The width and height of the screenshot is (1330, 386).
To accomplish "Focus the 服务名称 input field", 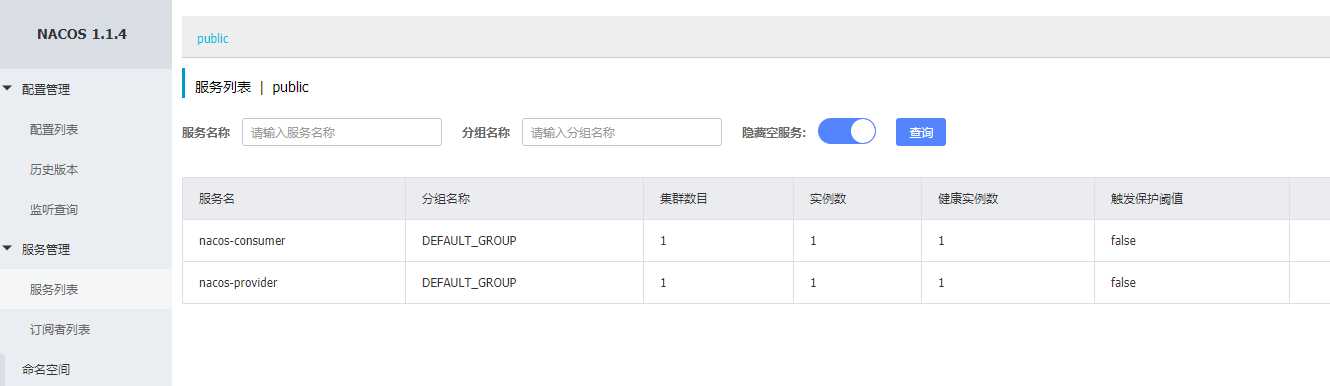I will [342, 132].
